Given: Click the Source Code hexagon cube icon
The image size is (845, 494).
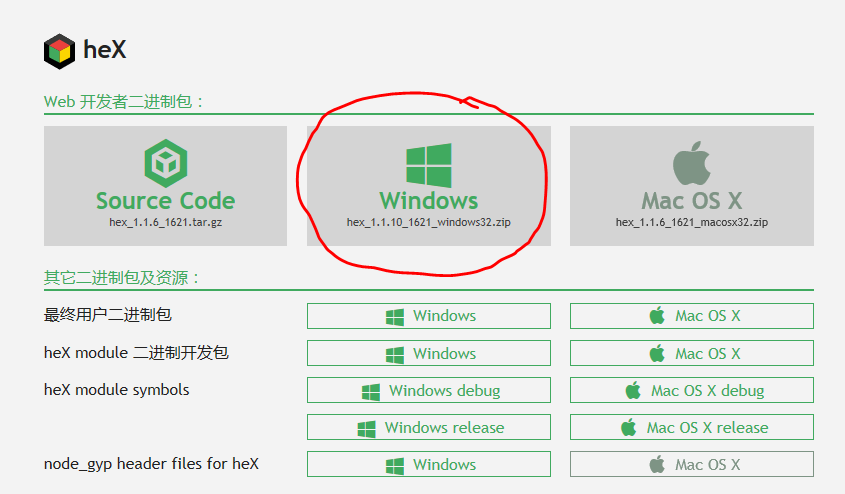Looking at the screenshot, I should coord(165,163).
